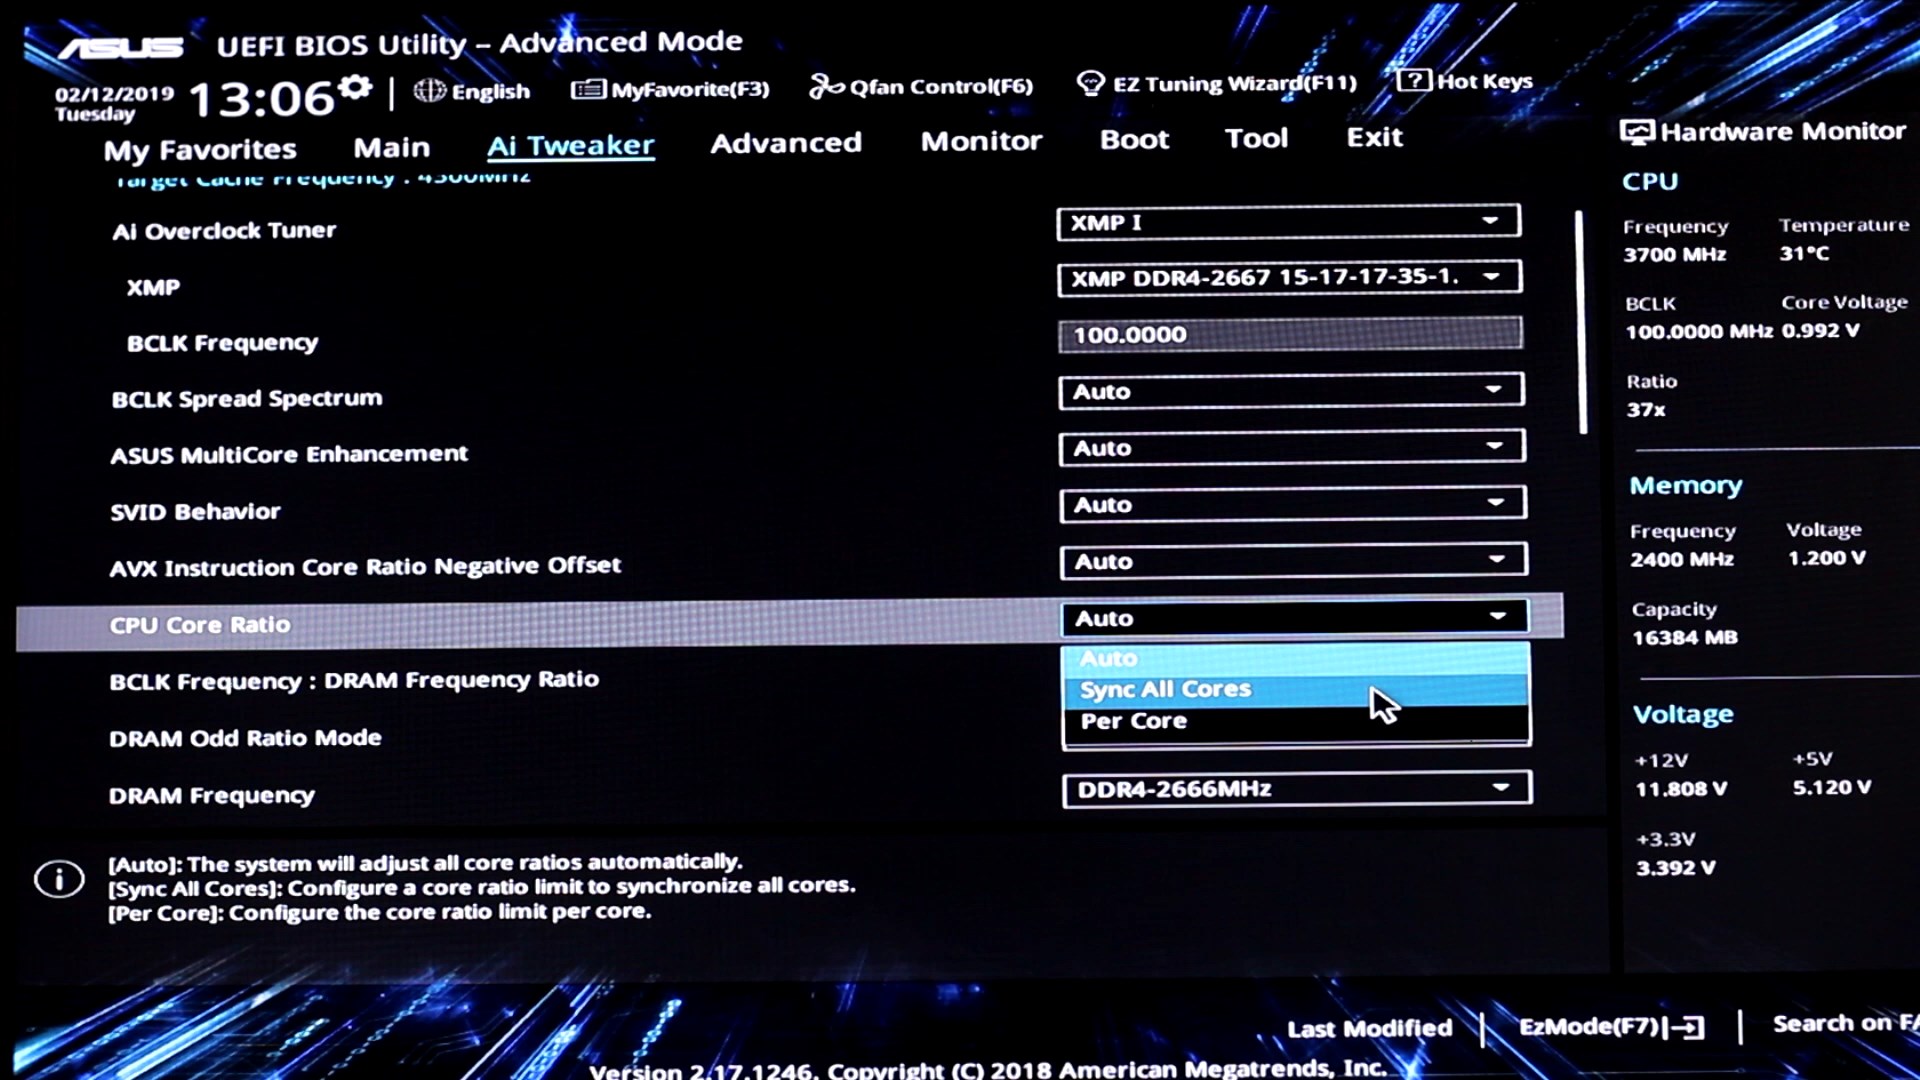Open the My Favorites tab
Screen dimensions: 1920x1080
tap(200, 150)
